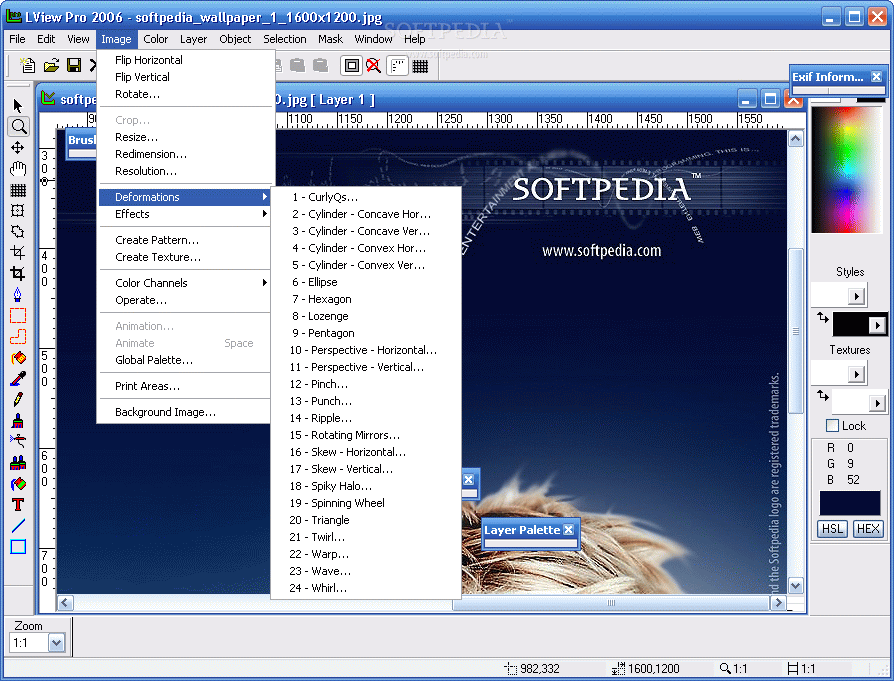Enable the Lock checkbox

(832, 425)
